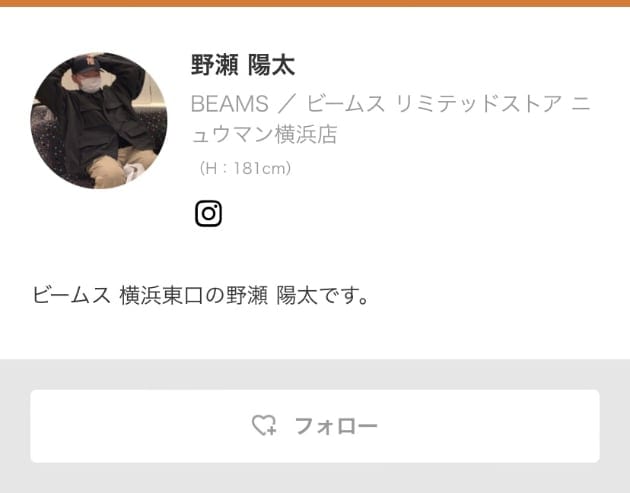The height and width of the screenshot is (493, 630).
Task: Click the slash separator after BEAMS
Action: click(x=286, y=104)
